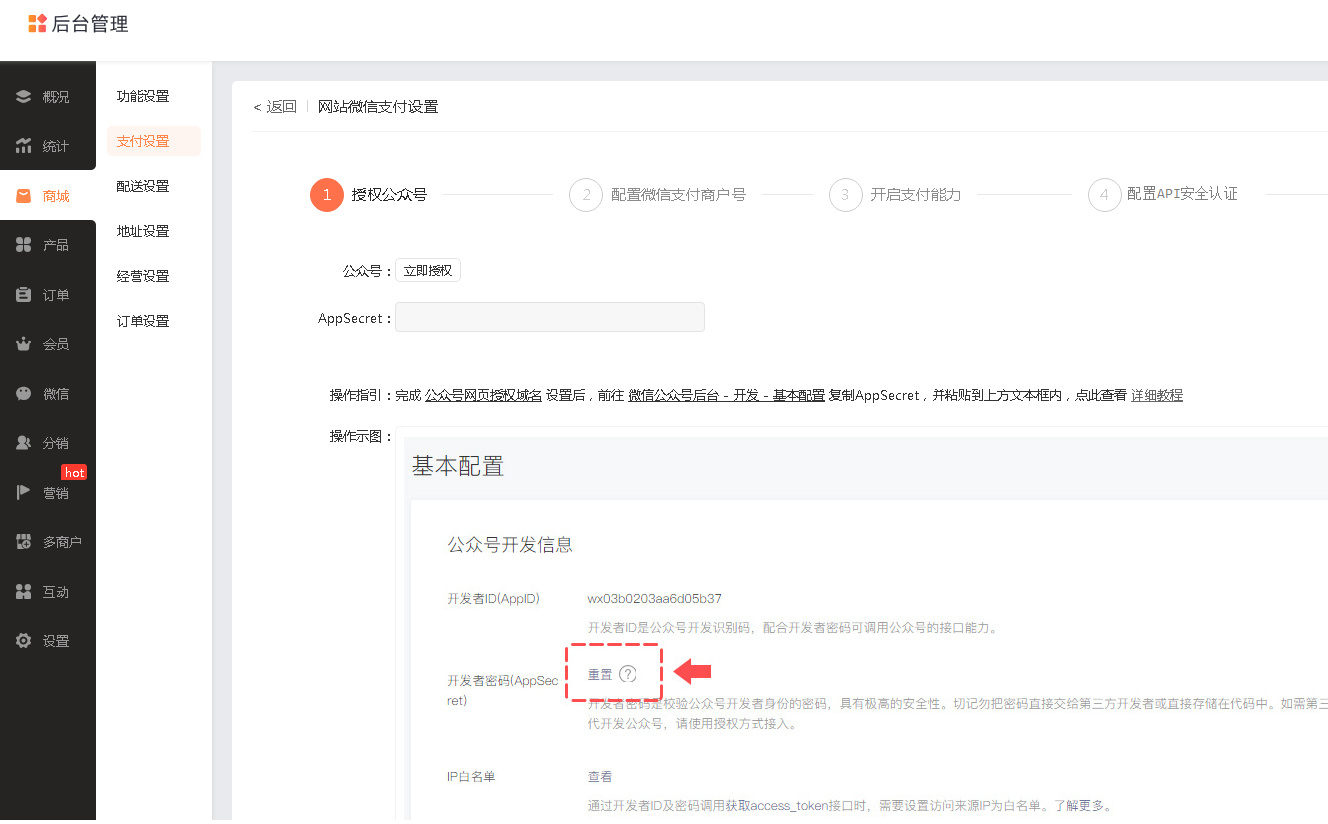The width and height of the screenshot is (1328, 824).
Task: Open the 详细教程 tutorial link
Action: 1156,395
